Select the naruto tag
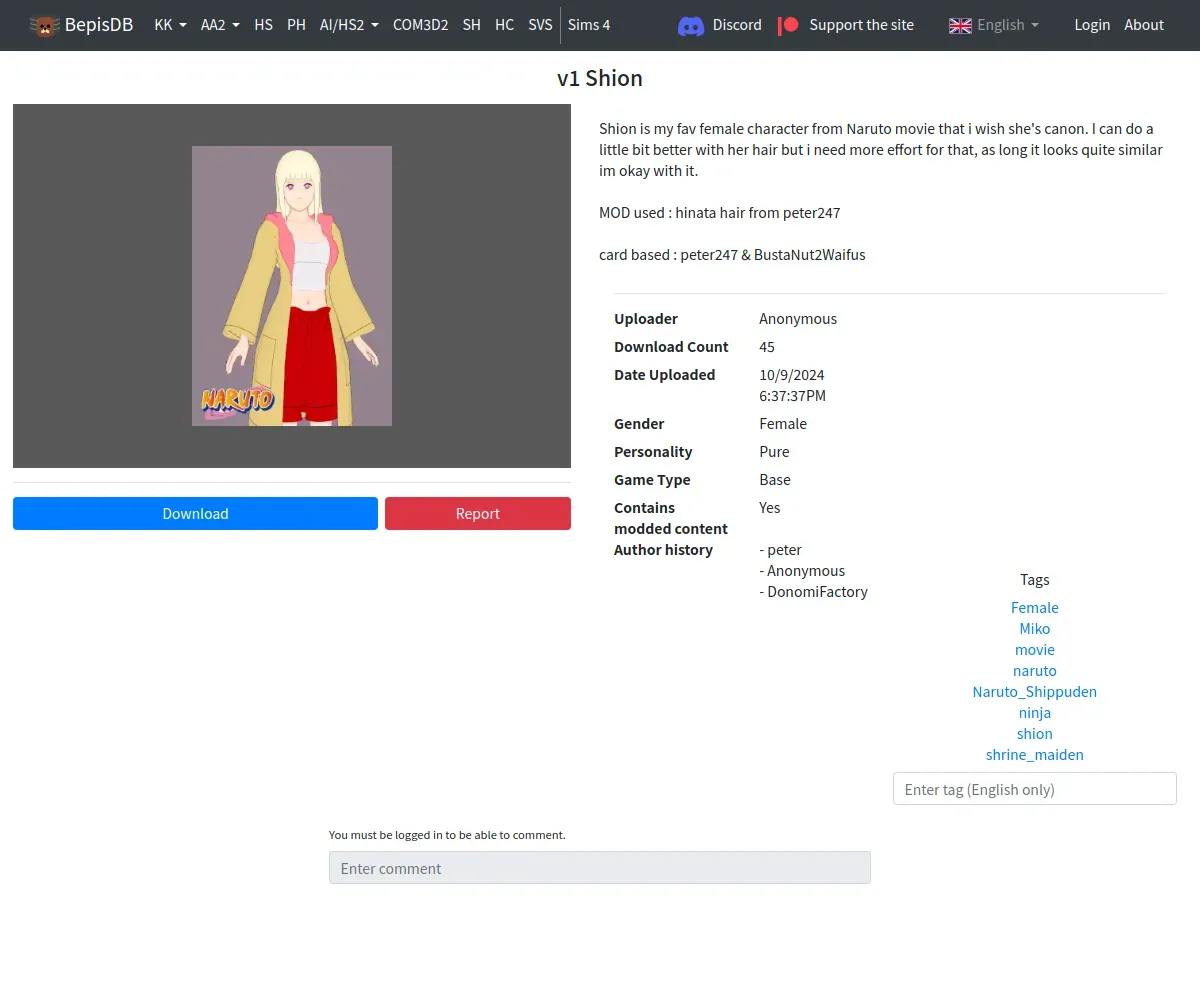The image size is (1200, 1000). pyautogui.click(x=1034, y=671)
